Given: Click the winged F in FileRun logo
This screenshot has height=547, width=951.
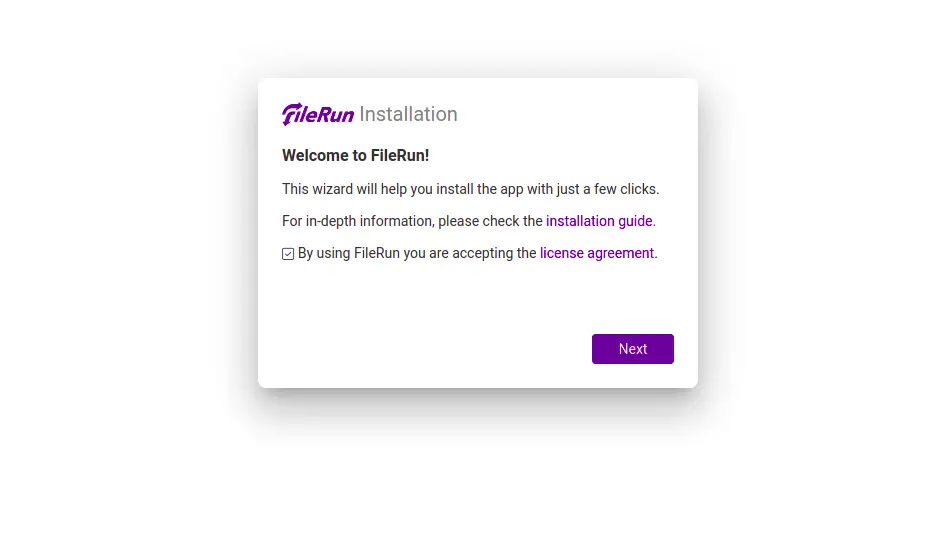Looking at the screenshot, I should [x=291, y=114].
